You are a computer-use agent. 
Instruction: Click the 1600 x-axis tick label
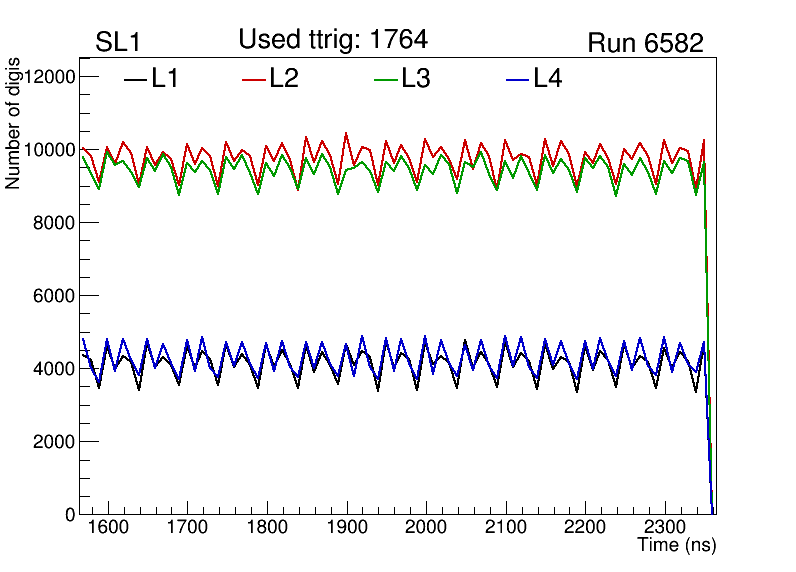pyautogui.click(x=107, y=527)
